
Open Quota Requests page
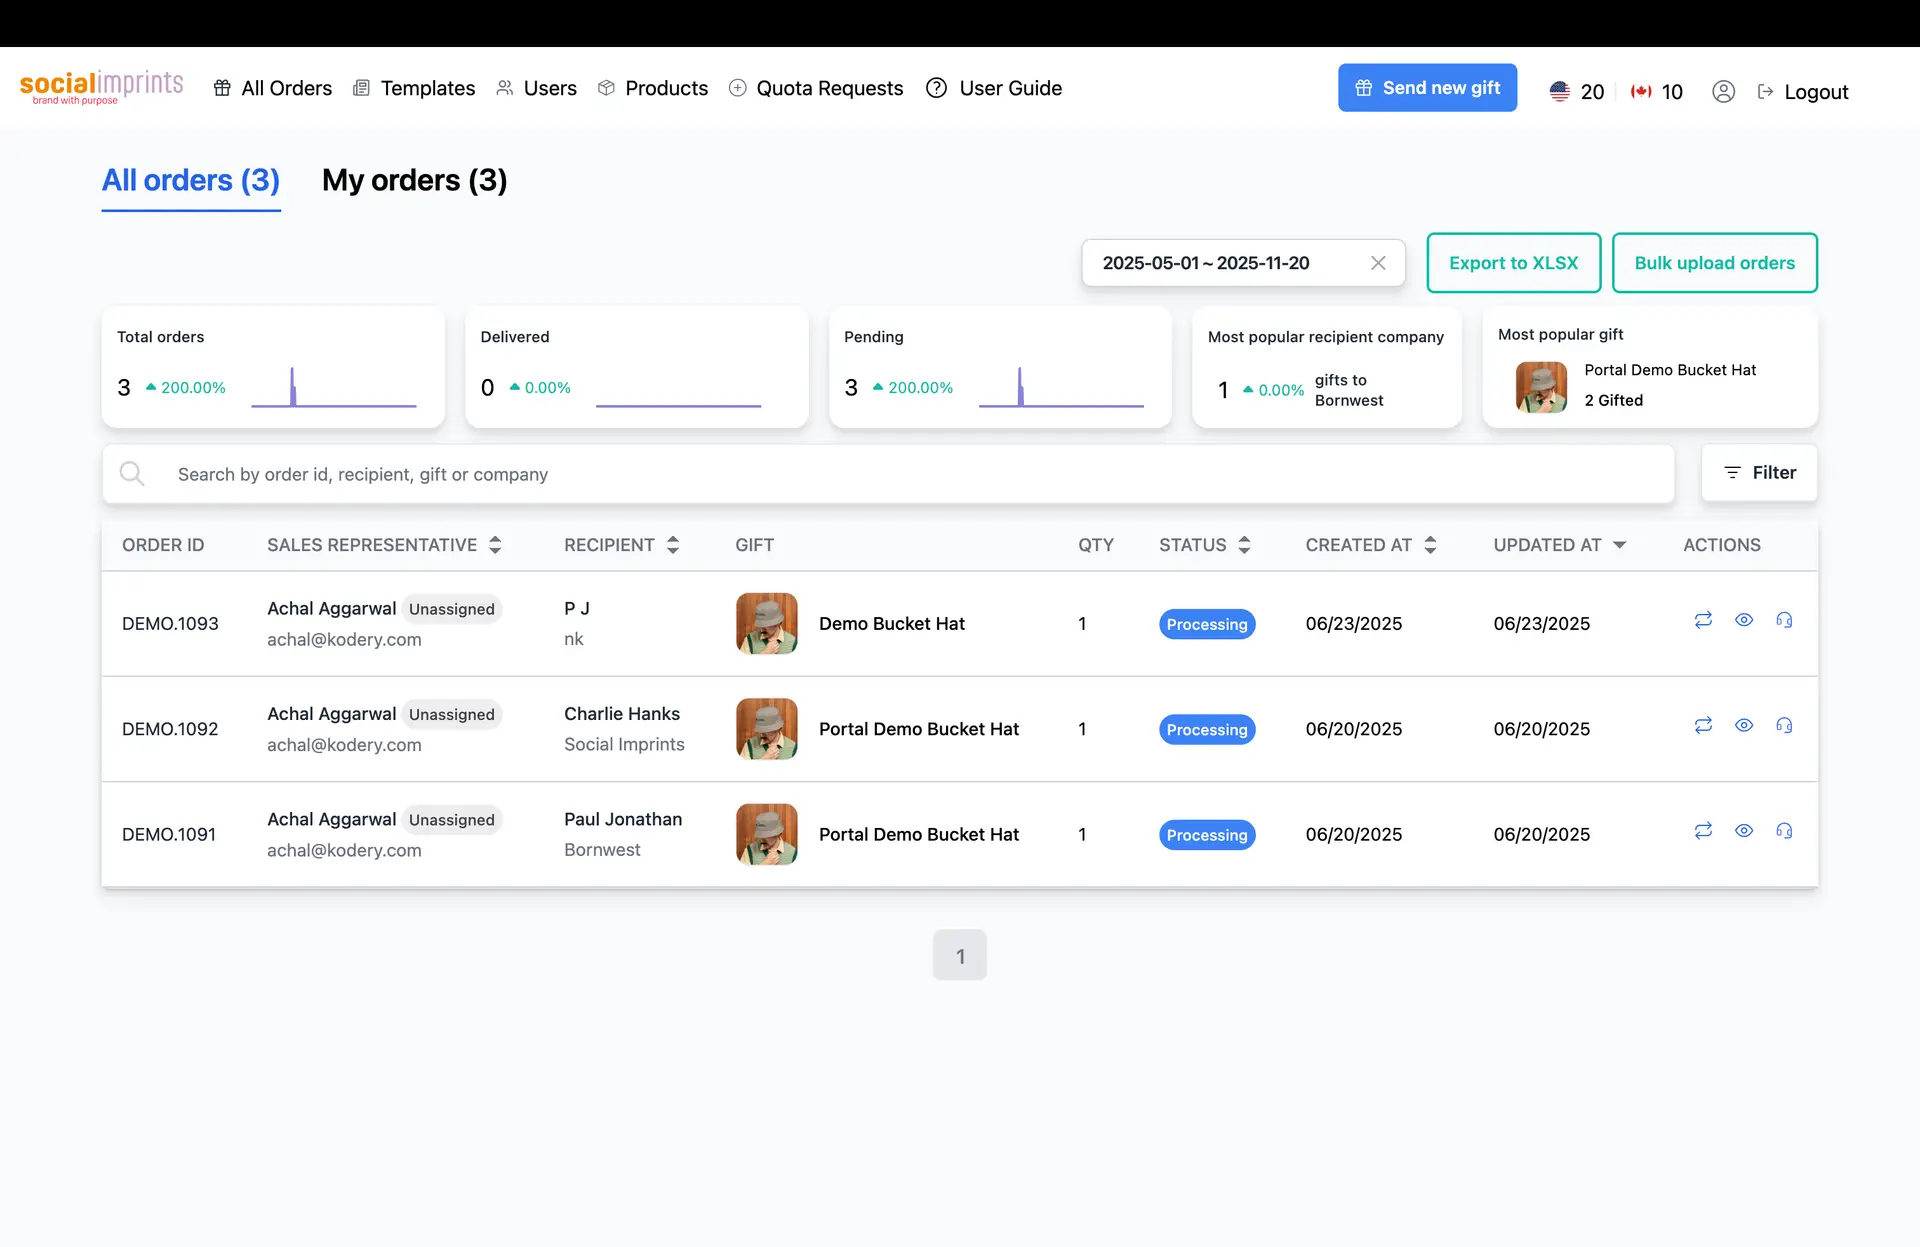[815, 88]
